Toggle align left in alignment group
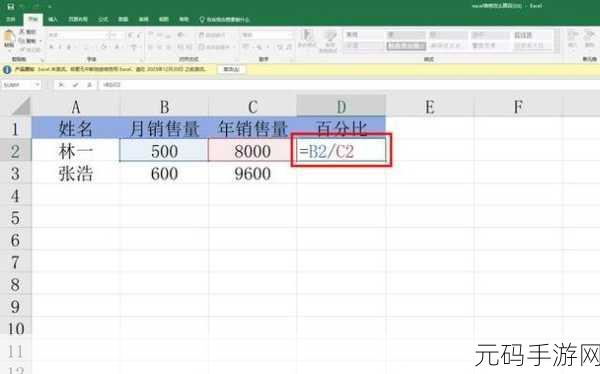The image size is (600, 374). [x=151, y=47]
